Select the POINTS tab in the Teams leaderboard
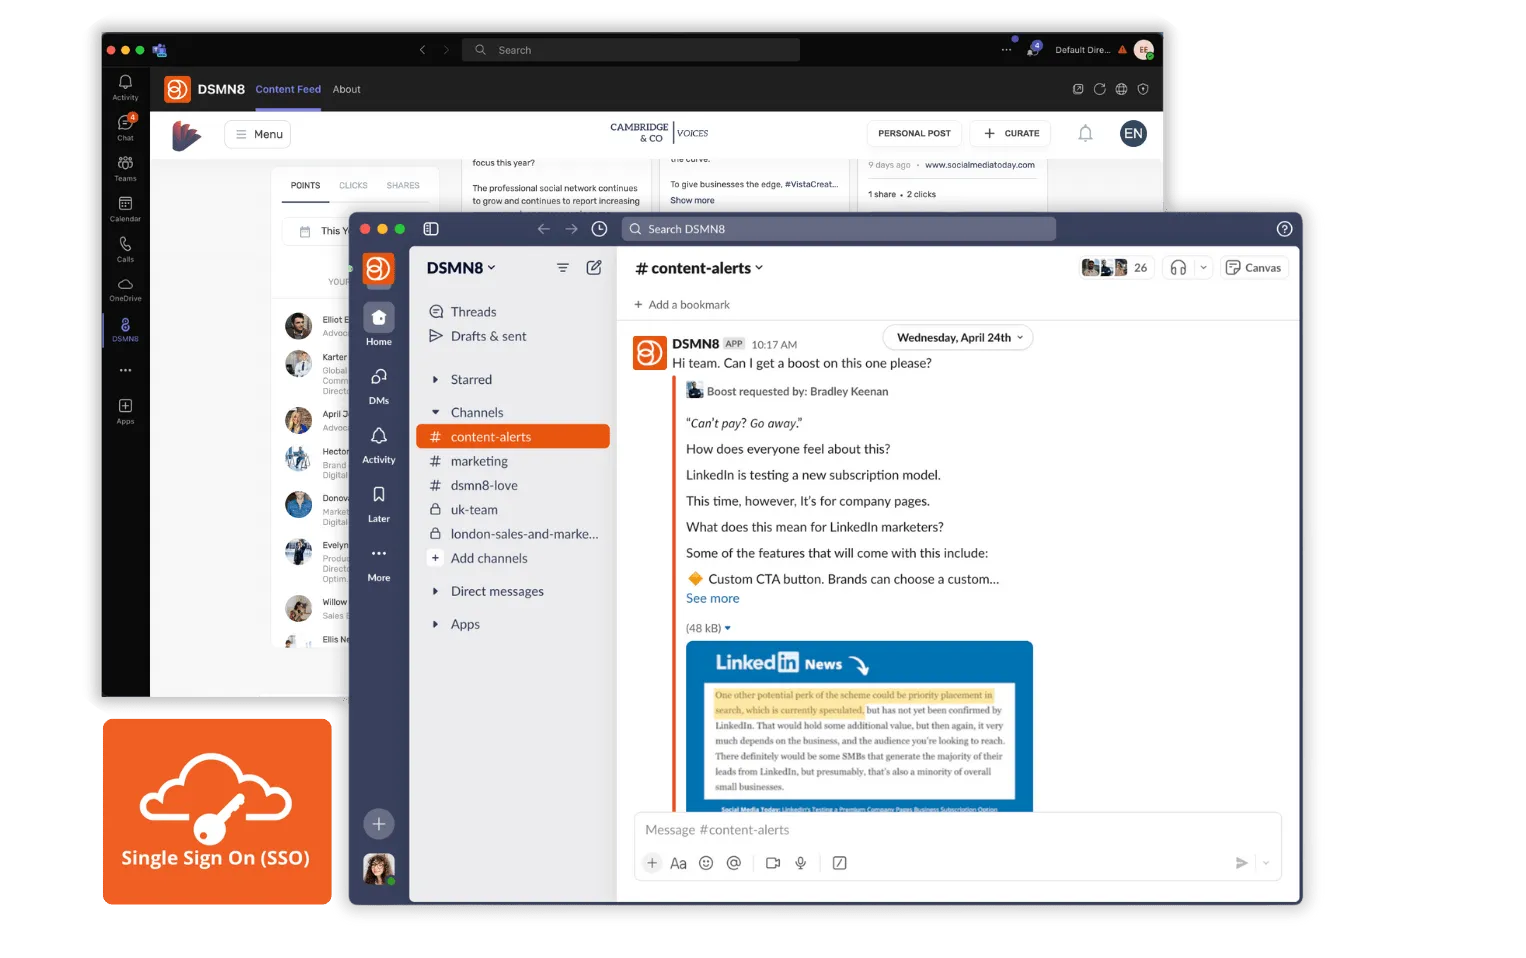Viewport: 1526px width, 958px height. [x=306, y=186]
